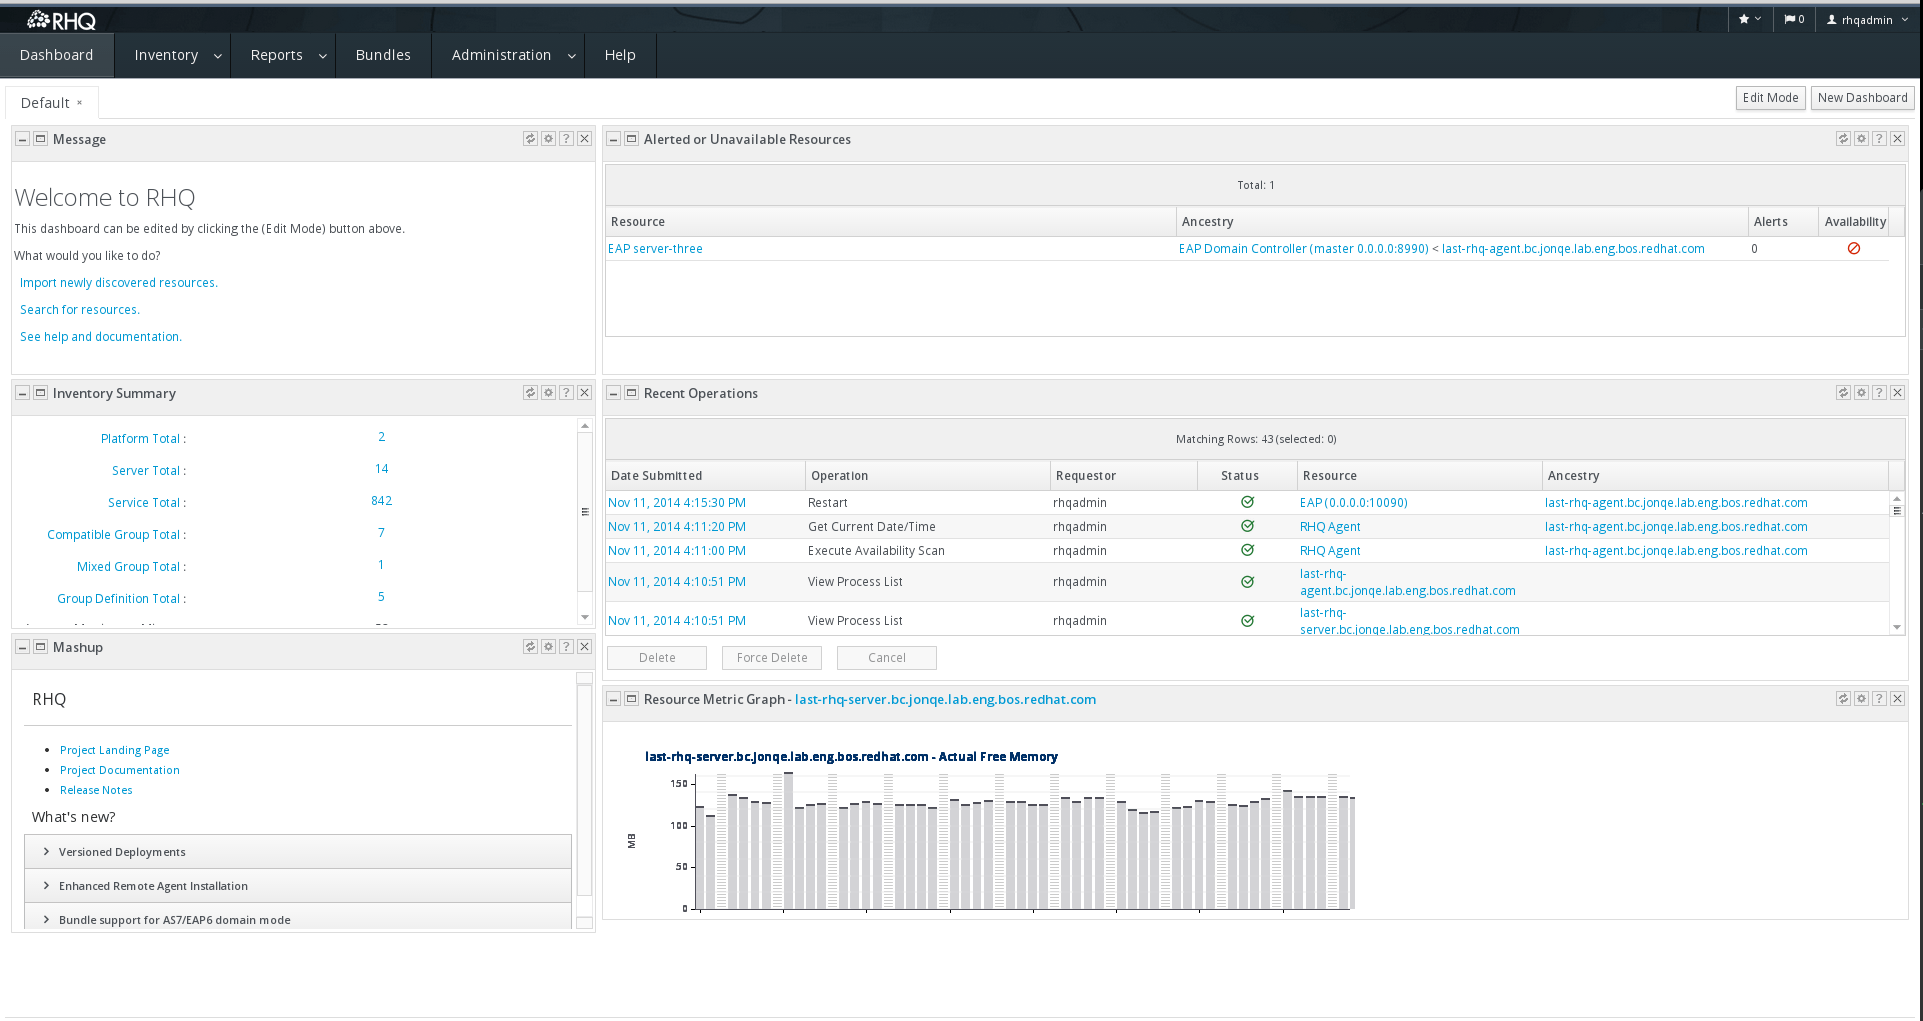Open settings for the Message portlet
The width and height of the screenshot is (1923, 1021).
[x=548, y=139]
